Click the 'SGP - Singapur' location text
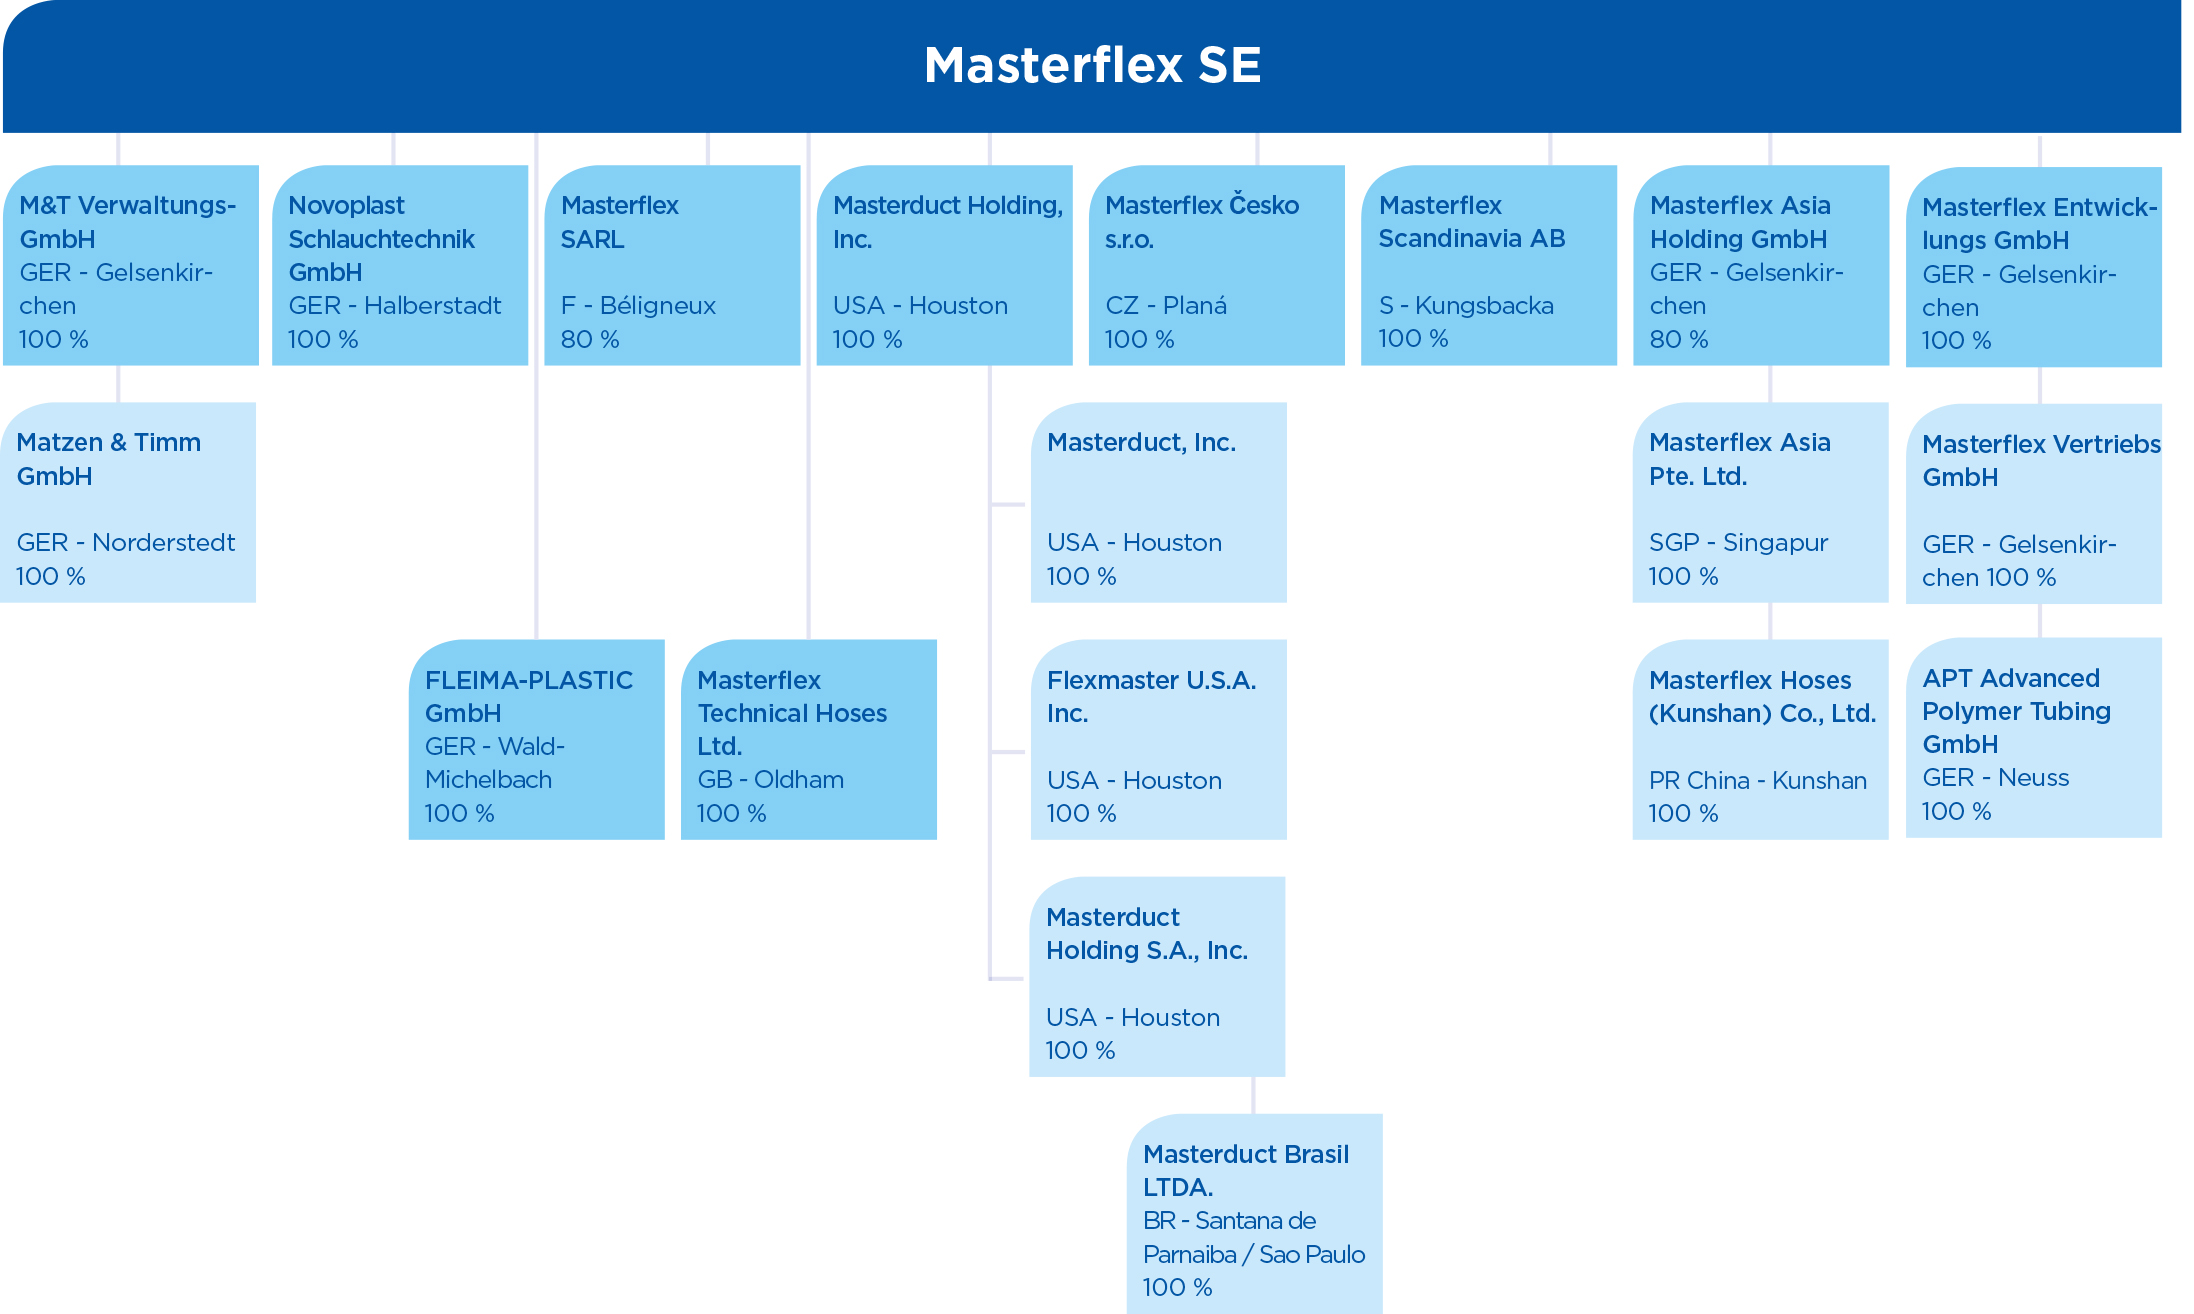This screenshot has height=1314, width=2194. pos(1738,542)
